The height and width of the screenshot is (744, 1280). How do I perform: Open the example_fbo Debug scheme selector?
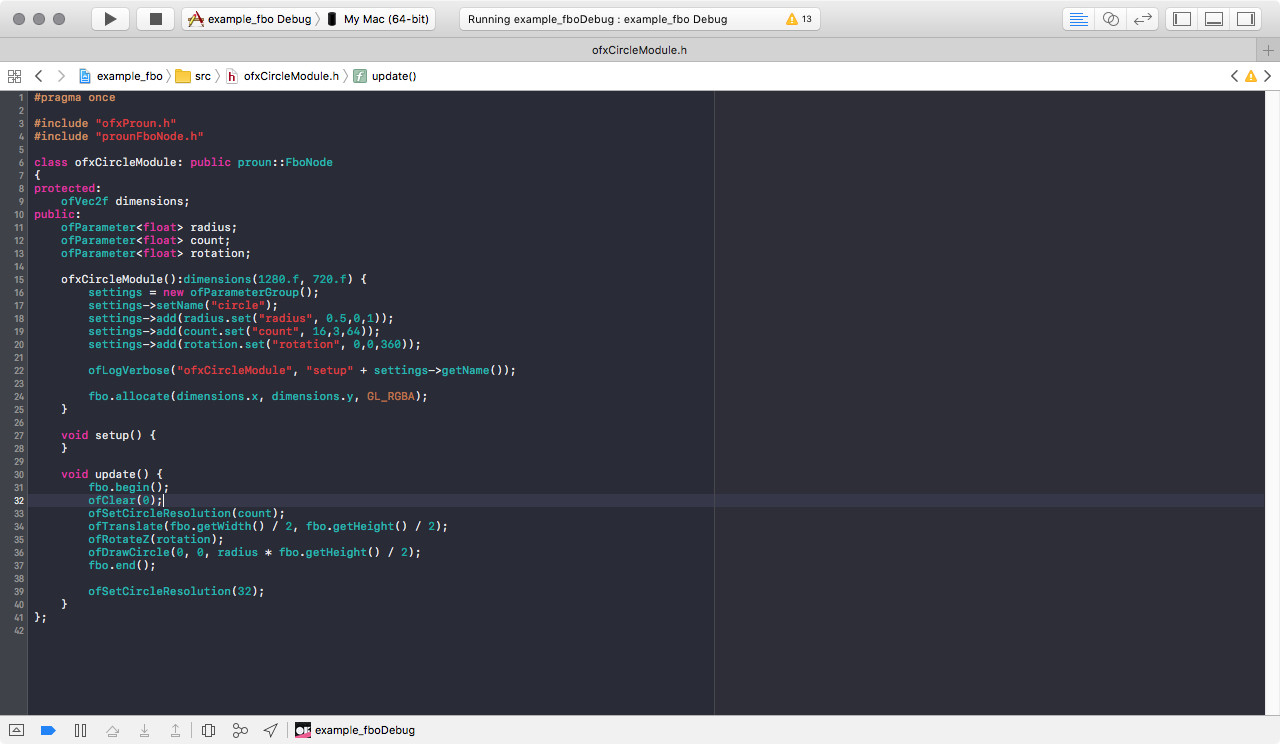click(250, 19)
